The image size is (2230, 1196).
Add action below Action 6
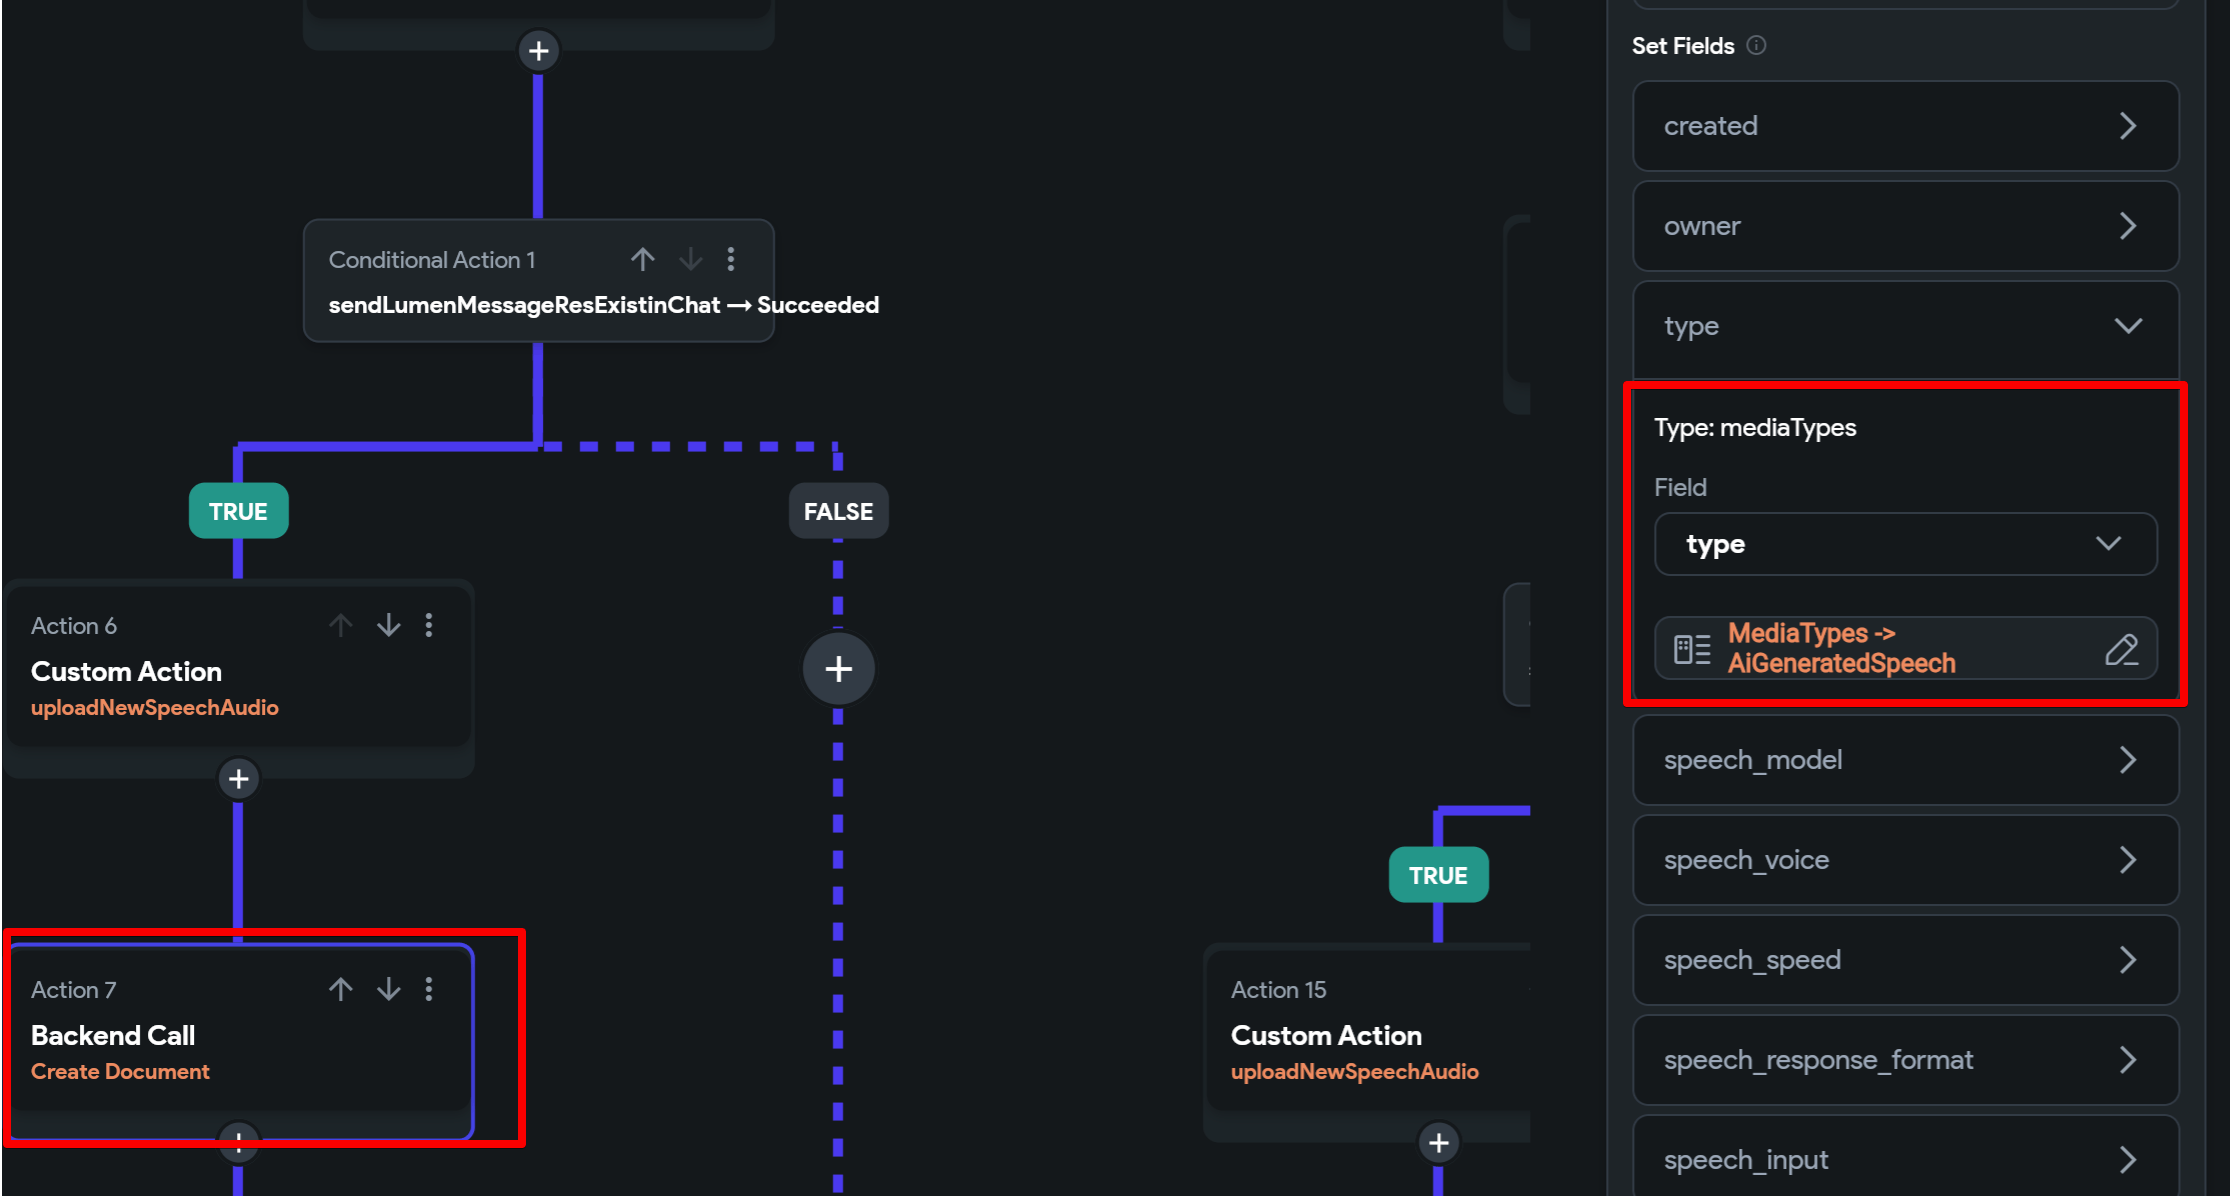238,779
